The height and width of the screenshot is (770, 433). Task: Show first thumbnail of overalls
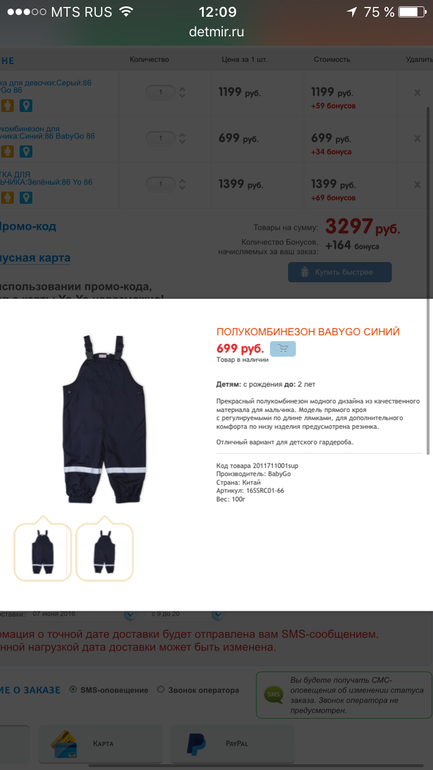[43, 551]
